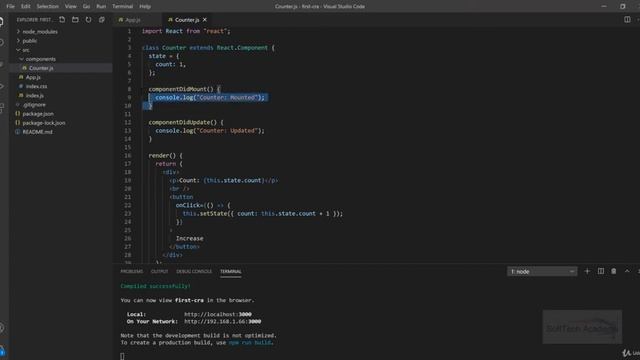Close the Counter.js editor tab
640x360 pixels.
(x=205, y=20)
